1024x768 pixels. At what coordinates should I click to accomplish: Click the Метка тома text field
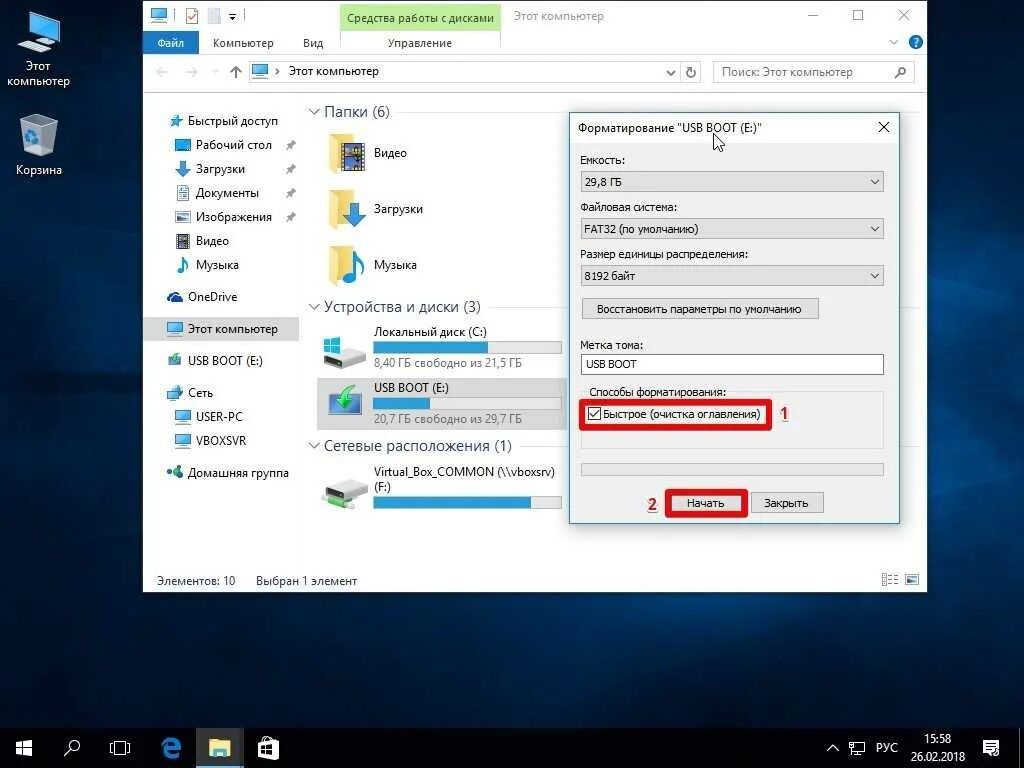point(732,364)
